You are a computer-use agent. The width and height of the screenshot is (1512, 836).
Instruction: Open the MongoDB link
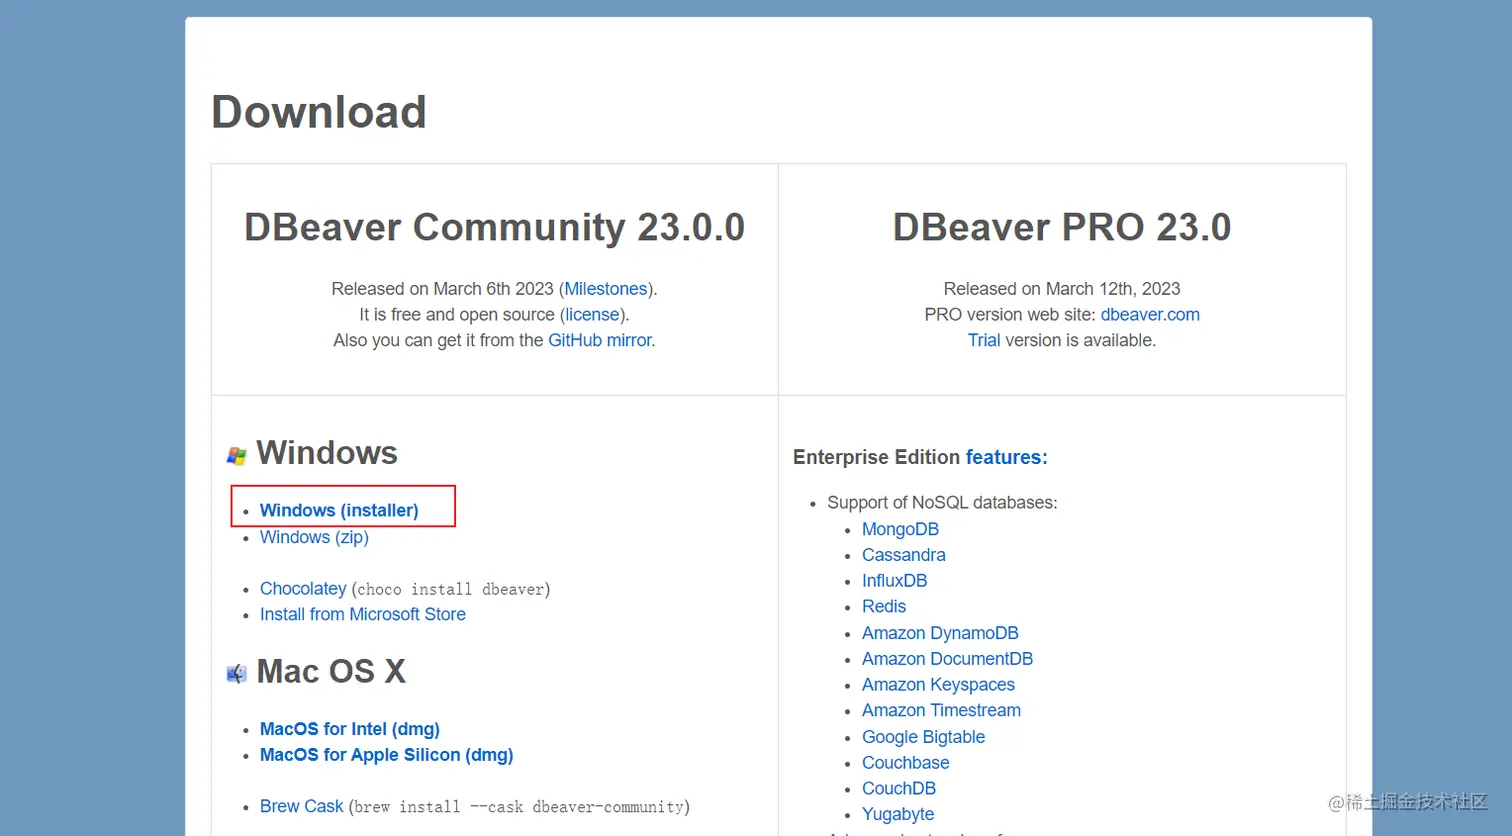click(x=900, y=529)
